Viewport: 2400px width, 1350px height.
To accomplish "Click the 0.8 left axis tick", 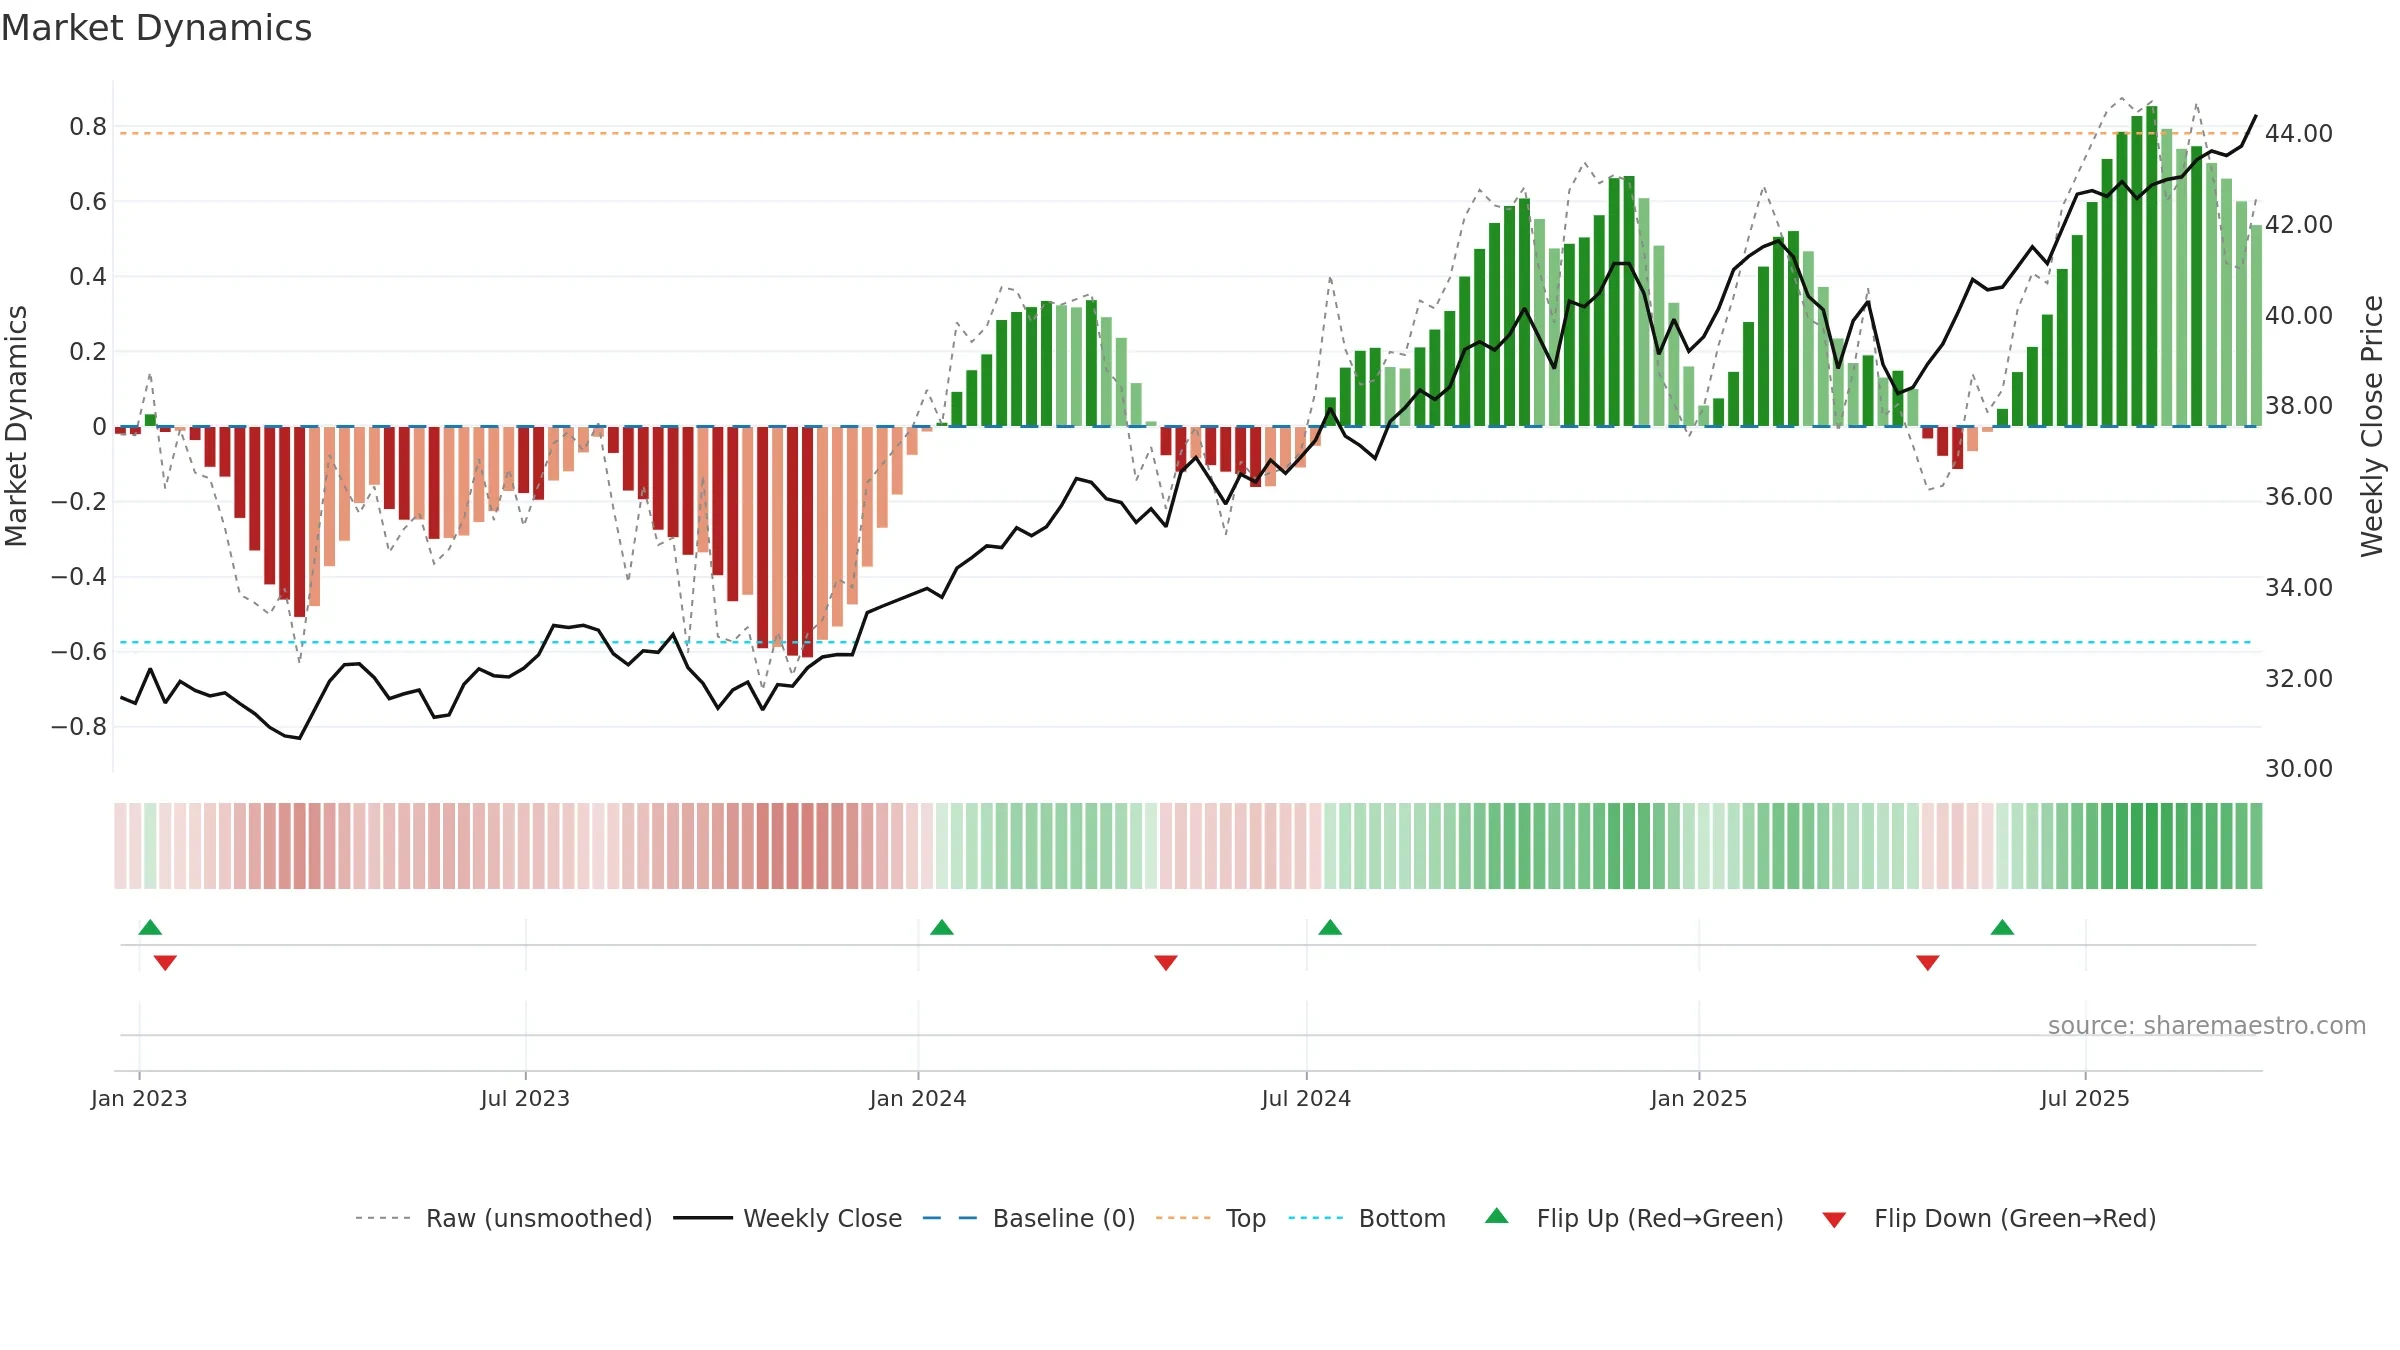I will tap(88, 126).
